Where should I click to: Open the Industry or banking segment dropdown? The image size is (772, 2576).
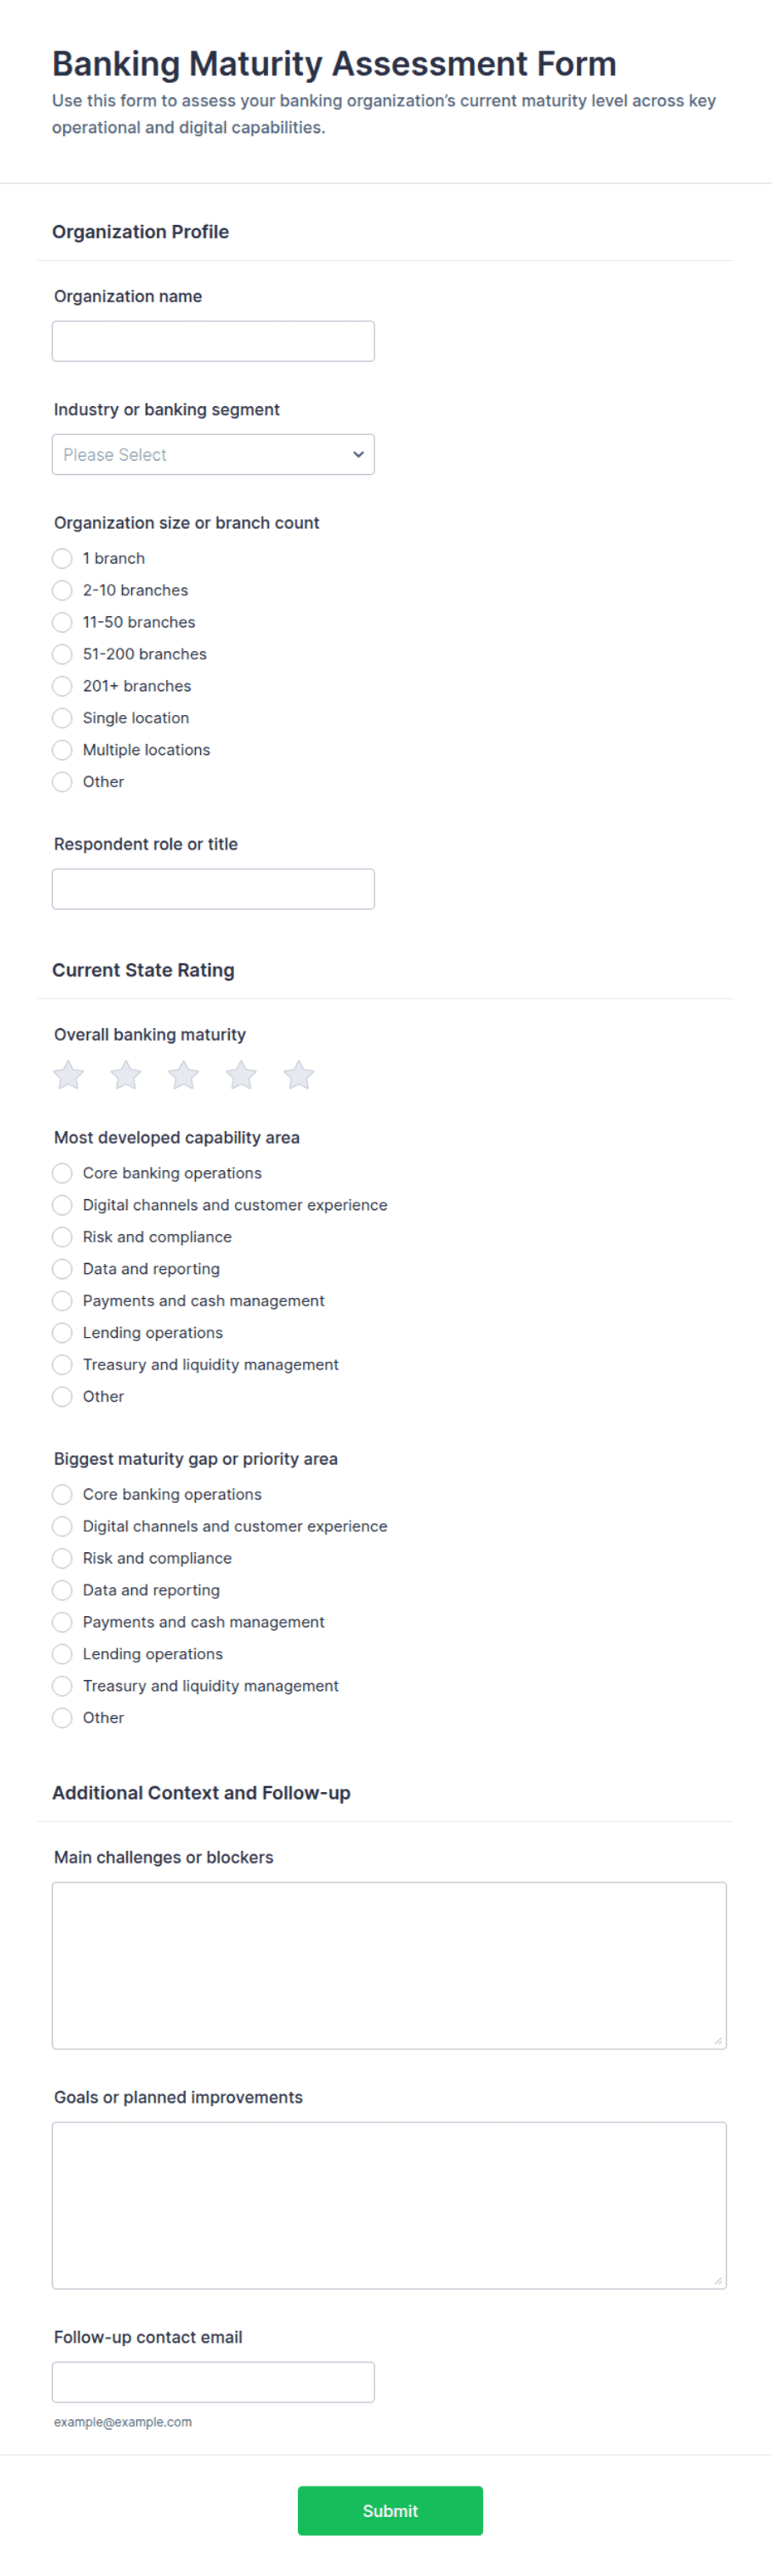tap(213, 454)
